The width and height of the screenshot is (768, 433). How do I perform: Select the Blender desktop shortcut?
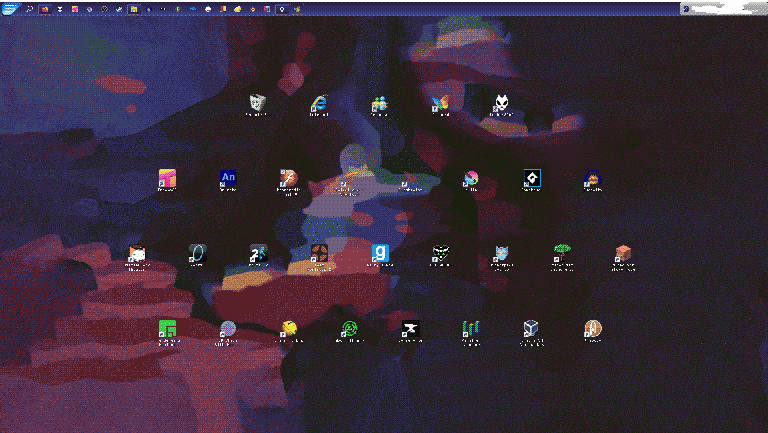coord(592,180)
